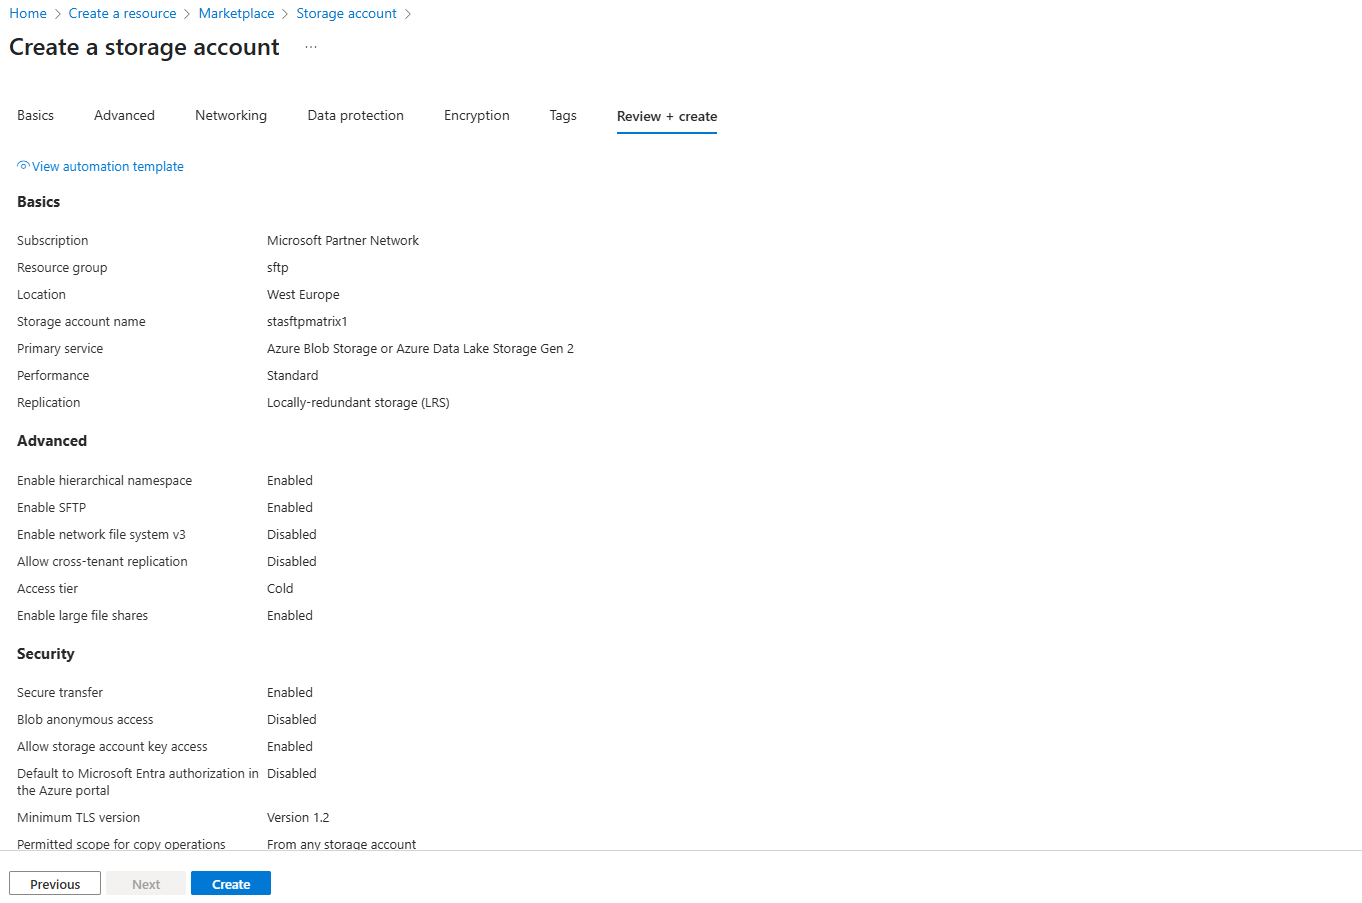This screenshot has width=1362, height=903.
Task: Open the ellipsis more options menu
Action: pyautogui.click(x=311, y=47)
